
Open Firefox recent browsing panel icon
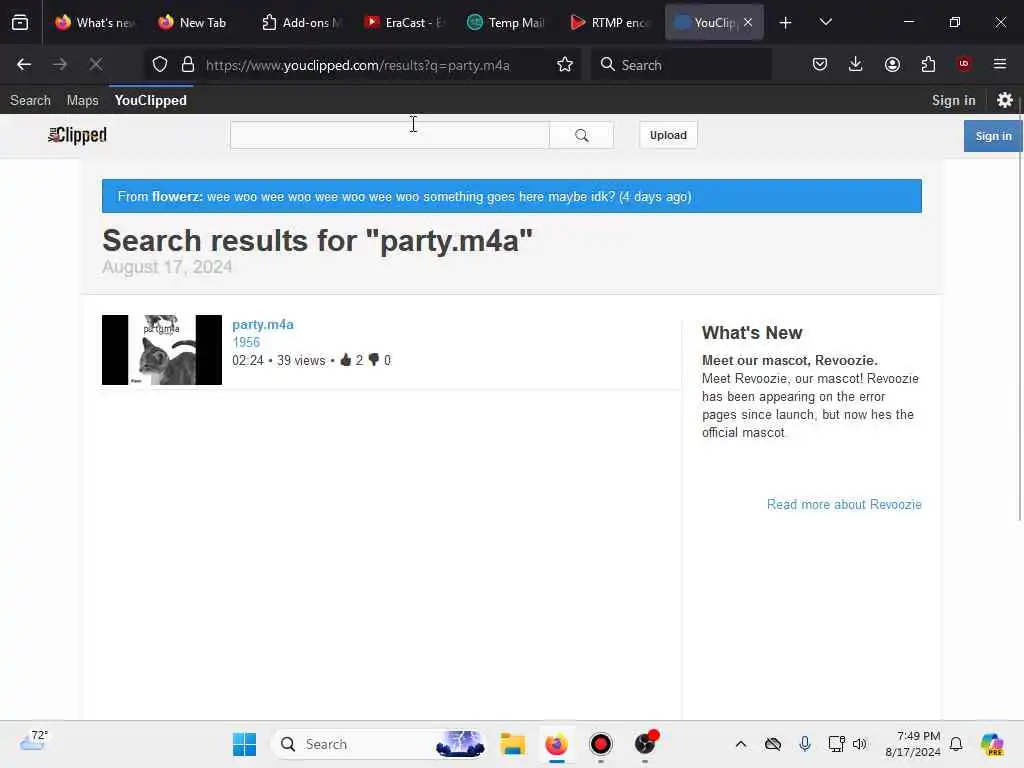(x=20, y=22)
